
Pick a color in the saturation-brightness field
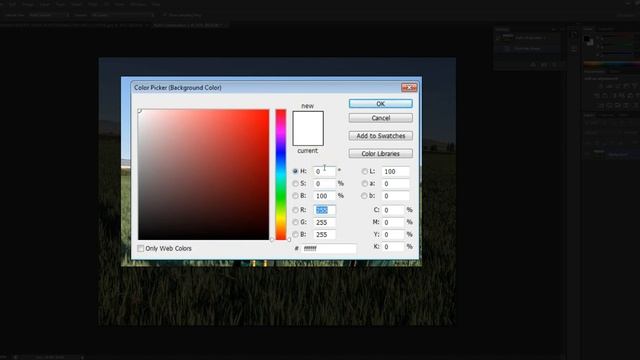pyautogui.click(x=203, y=174)
